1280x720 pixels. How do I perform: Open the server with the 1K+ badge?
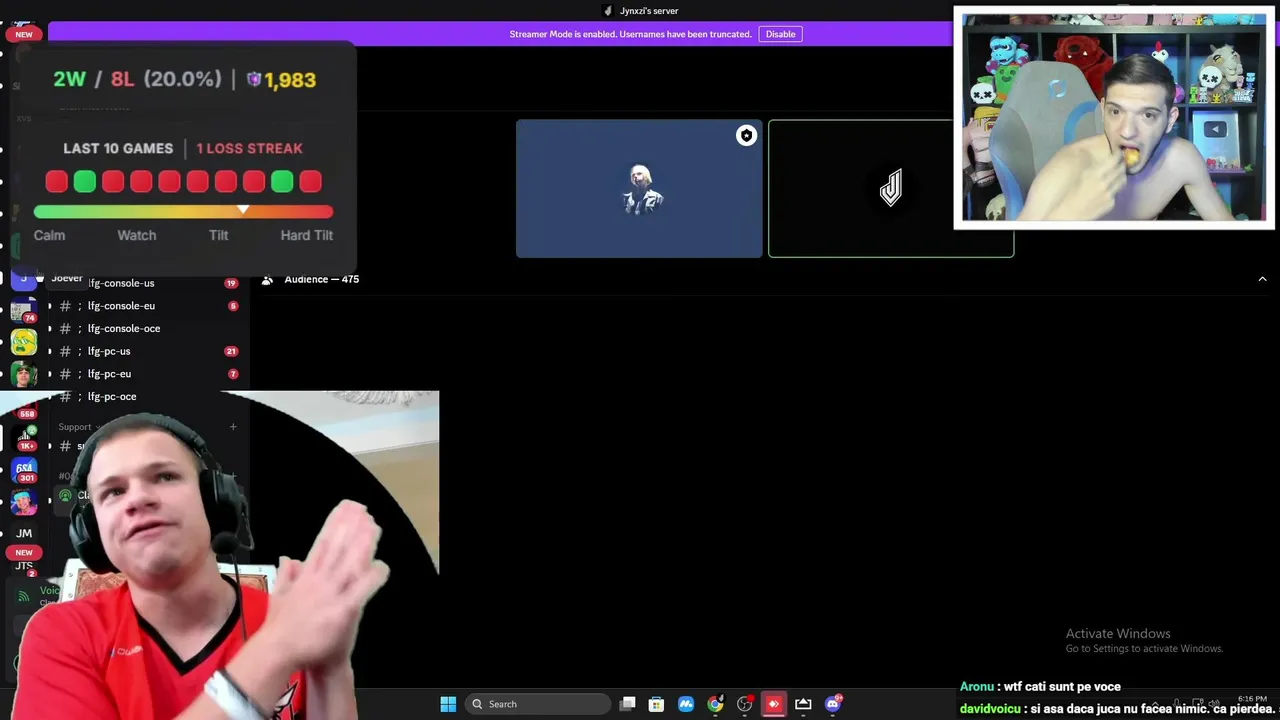click(x=24, y=436)
